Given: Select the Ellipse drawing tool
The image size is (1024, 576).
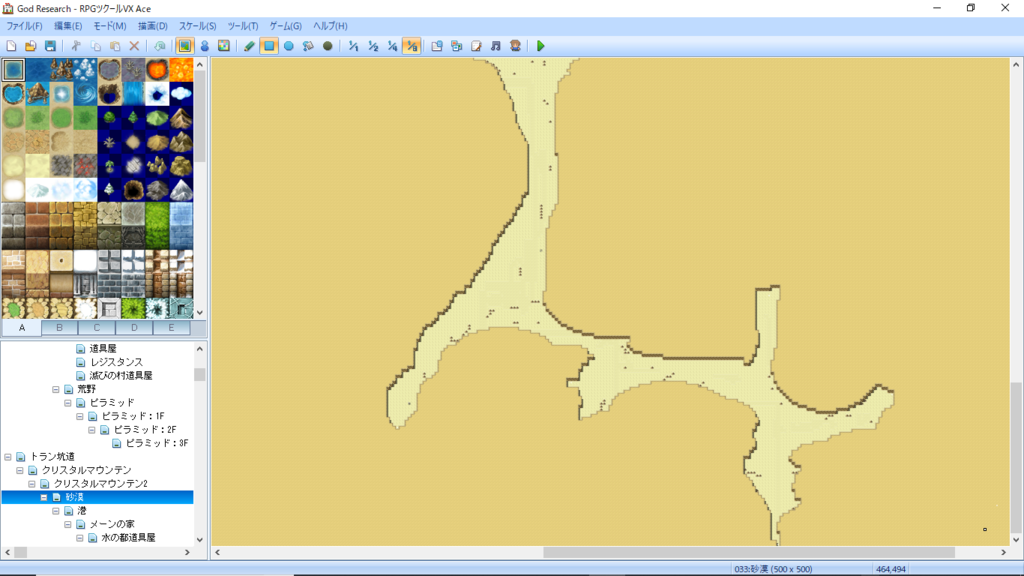Looking at the screenshot, I should [x=289, y=46].
